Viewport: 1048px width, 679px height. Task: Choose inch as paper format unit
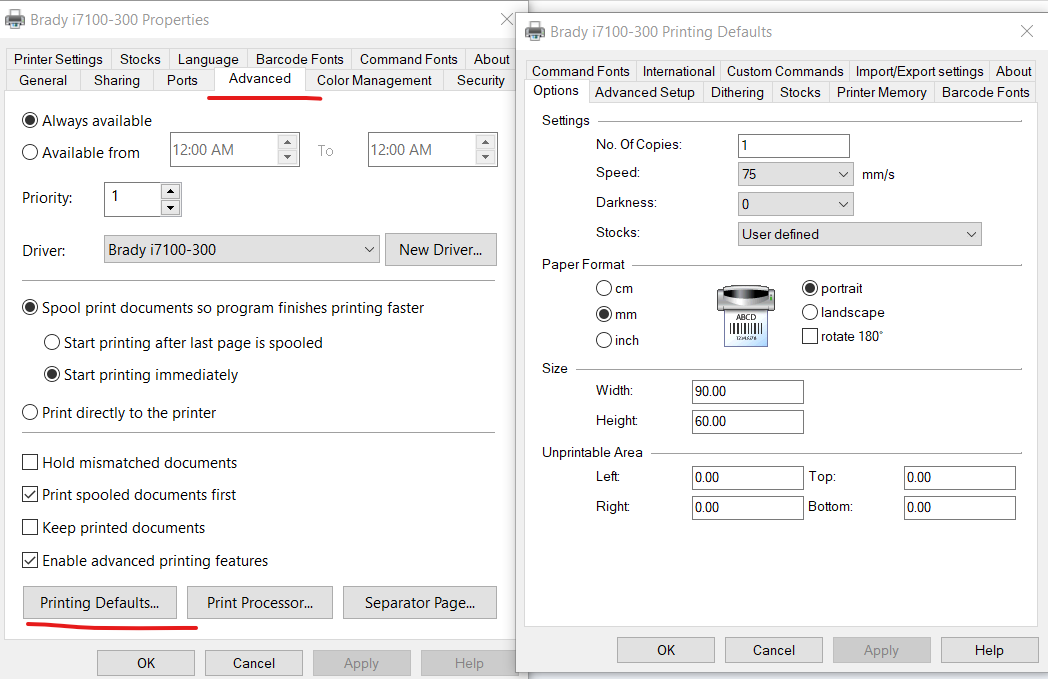tap(604, 340)
